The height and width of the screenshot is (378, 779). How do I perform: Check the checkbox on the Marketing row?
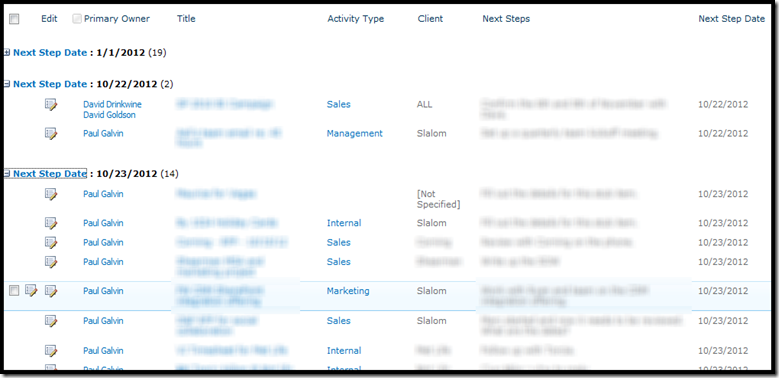coord(14,291)
